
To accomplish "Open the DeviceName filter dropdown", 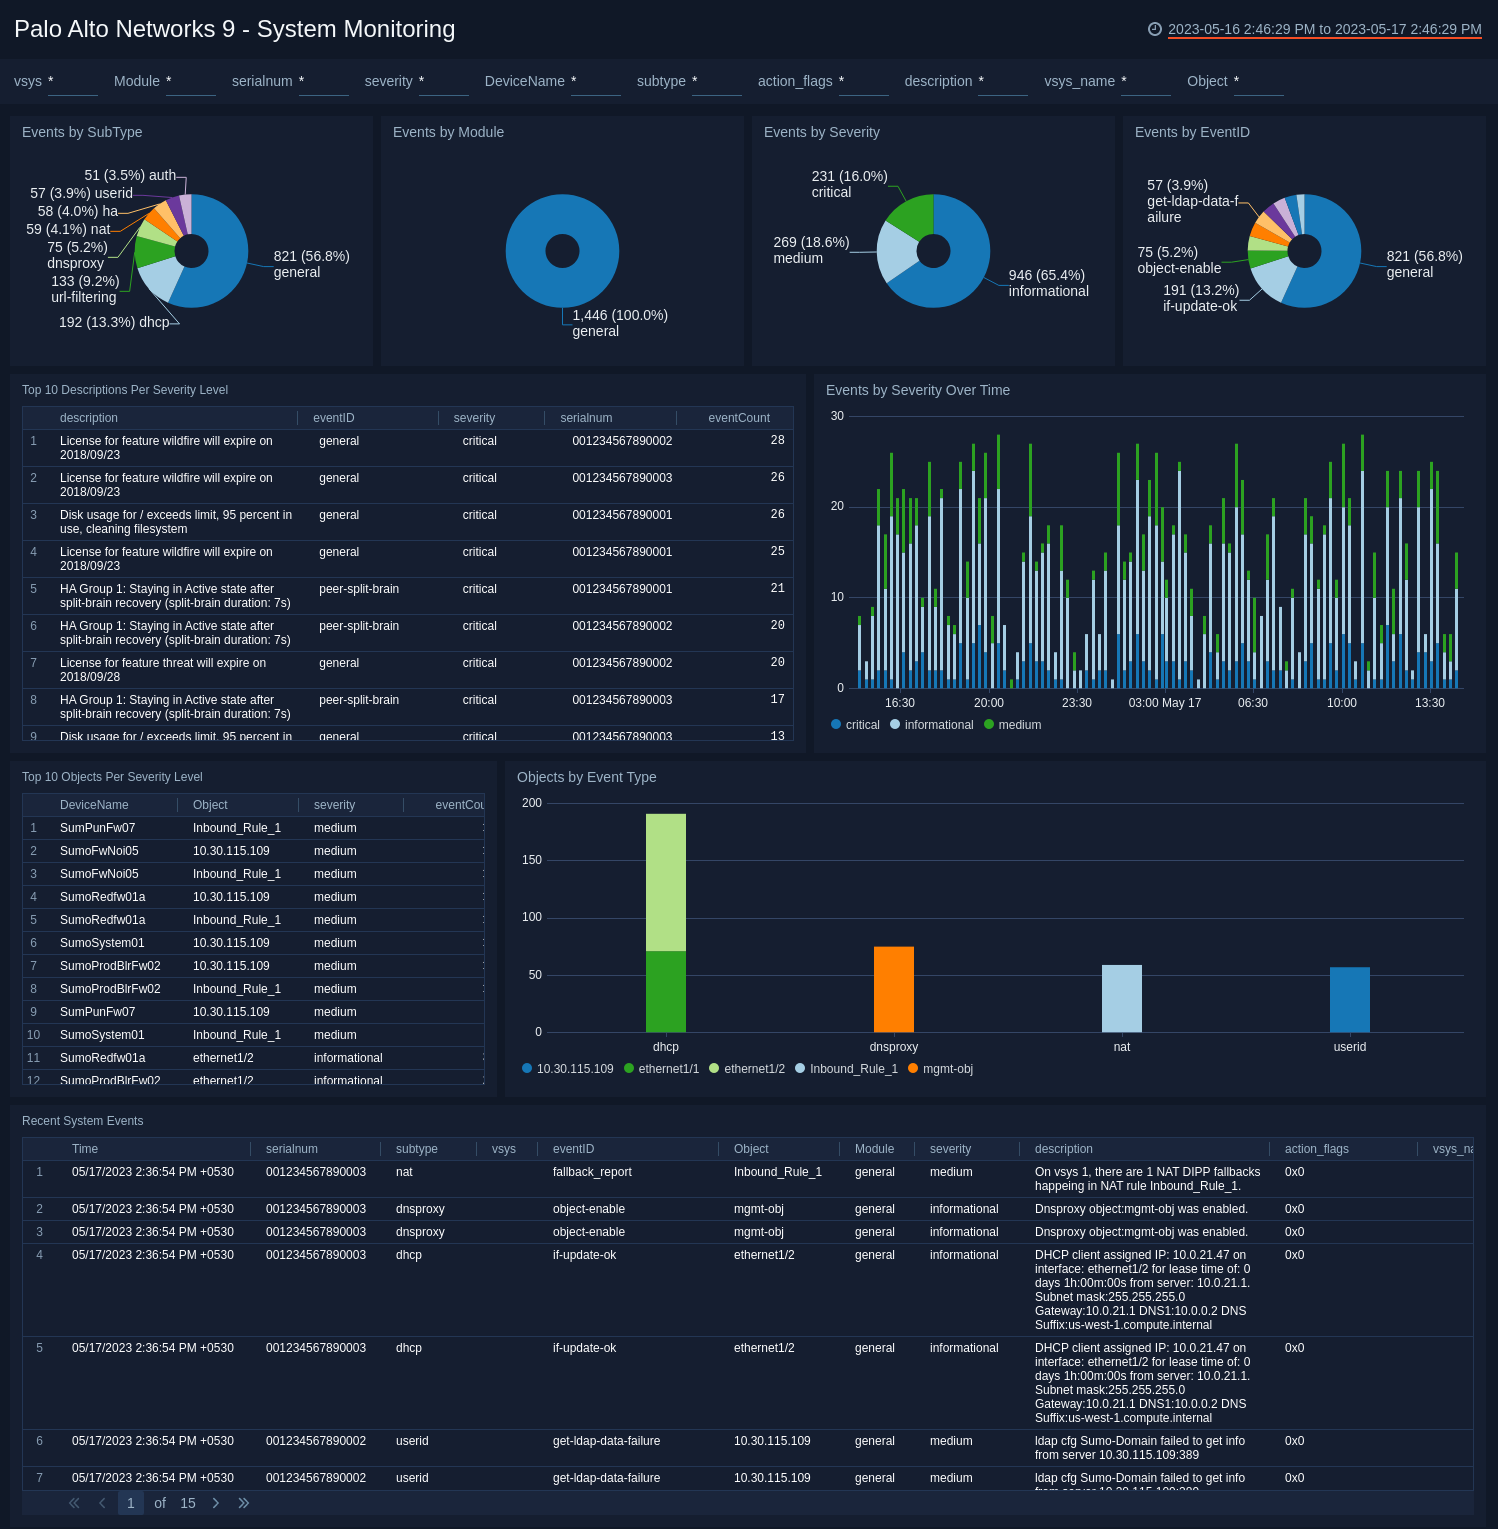I will 596,85.
